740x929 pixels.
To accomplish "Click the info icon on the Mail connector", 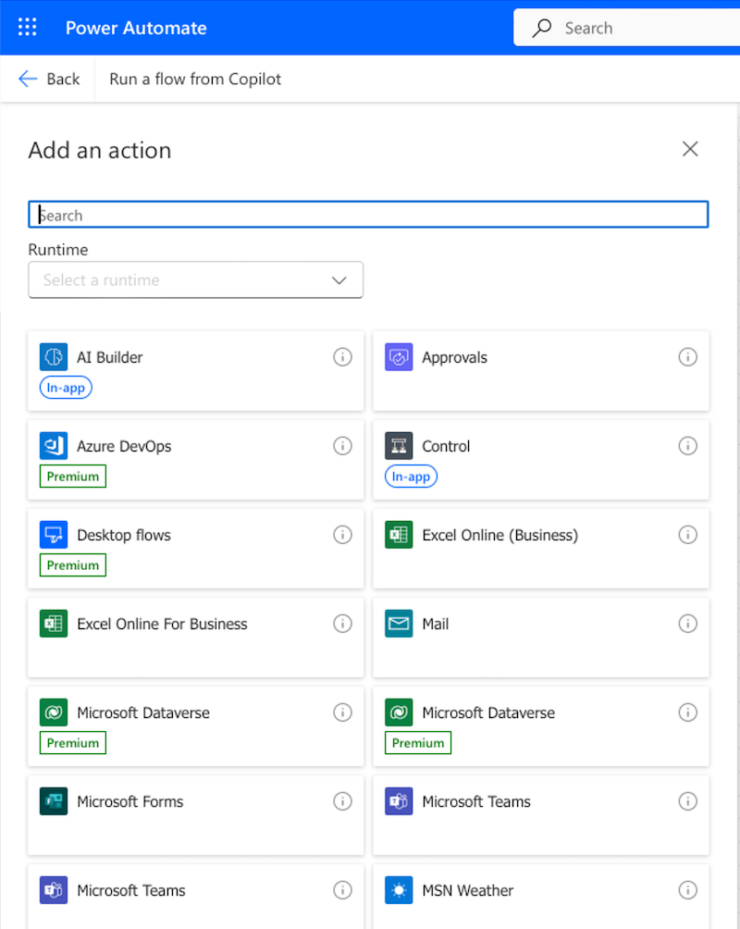I will (x=688, y=623).
